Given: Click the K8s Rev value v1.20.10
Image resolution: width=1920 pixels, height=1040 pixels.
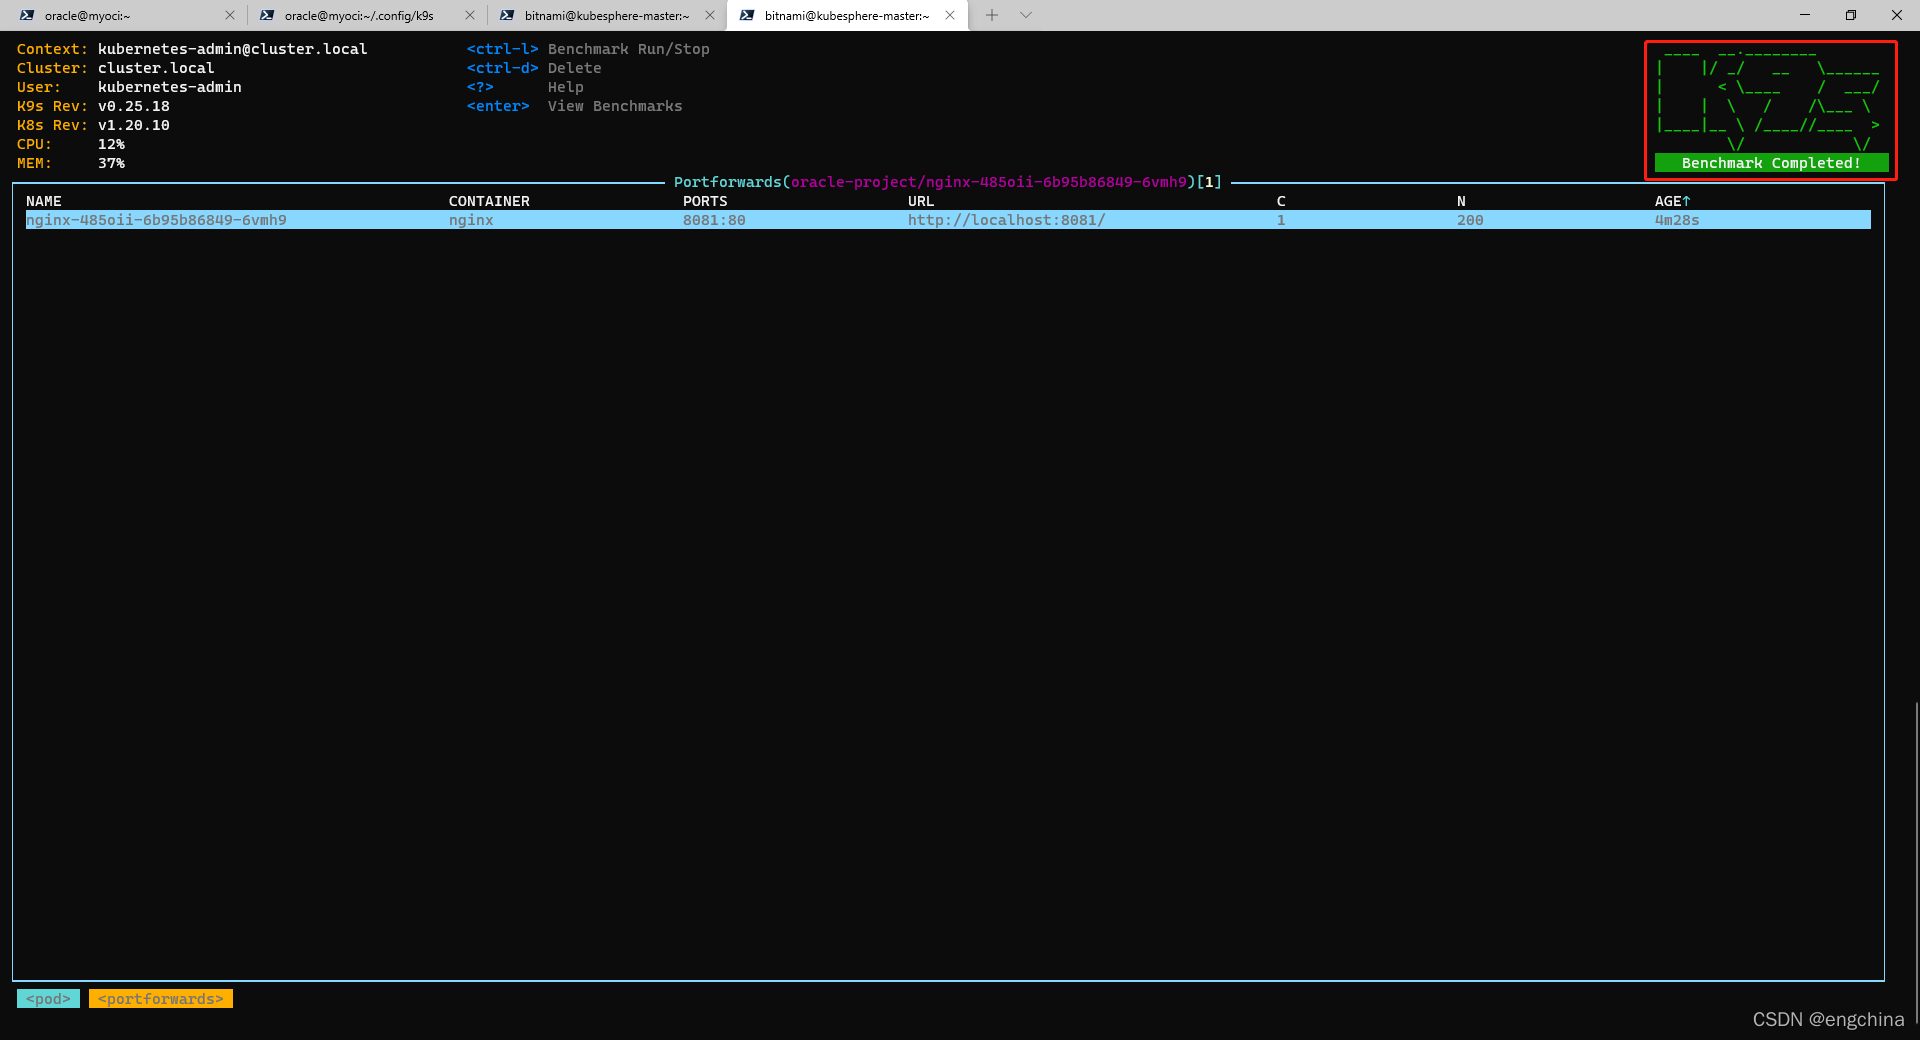Looking at the screenshot, I should pyautogui.click(x=133, y=125).
